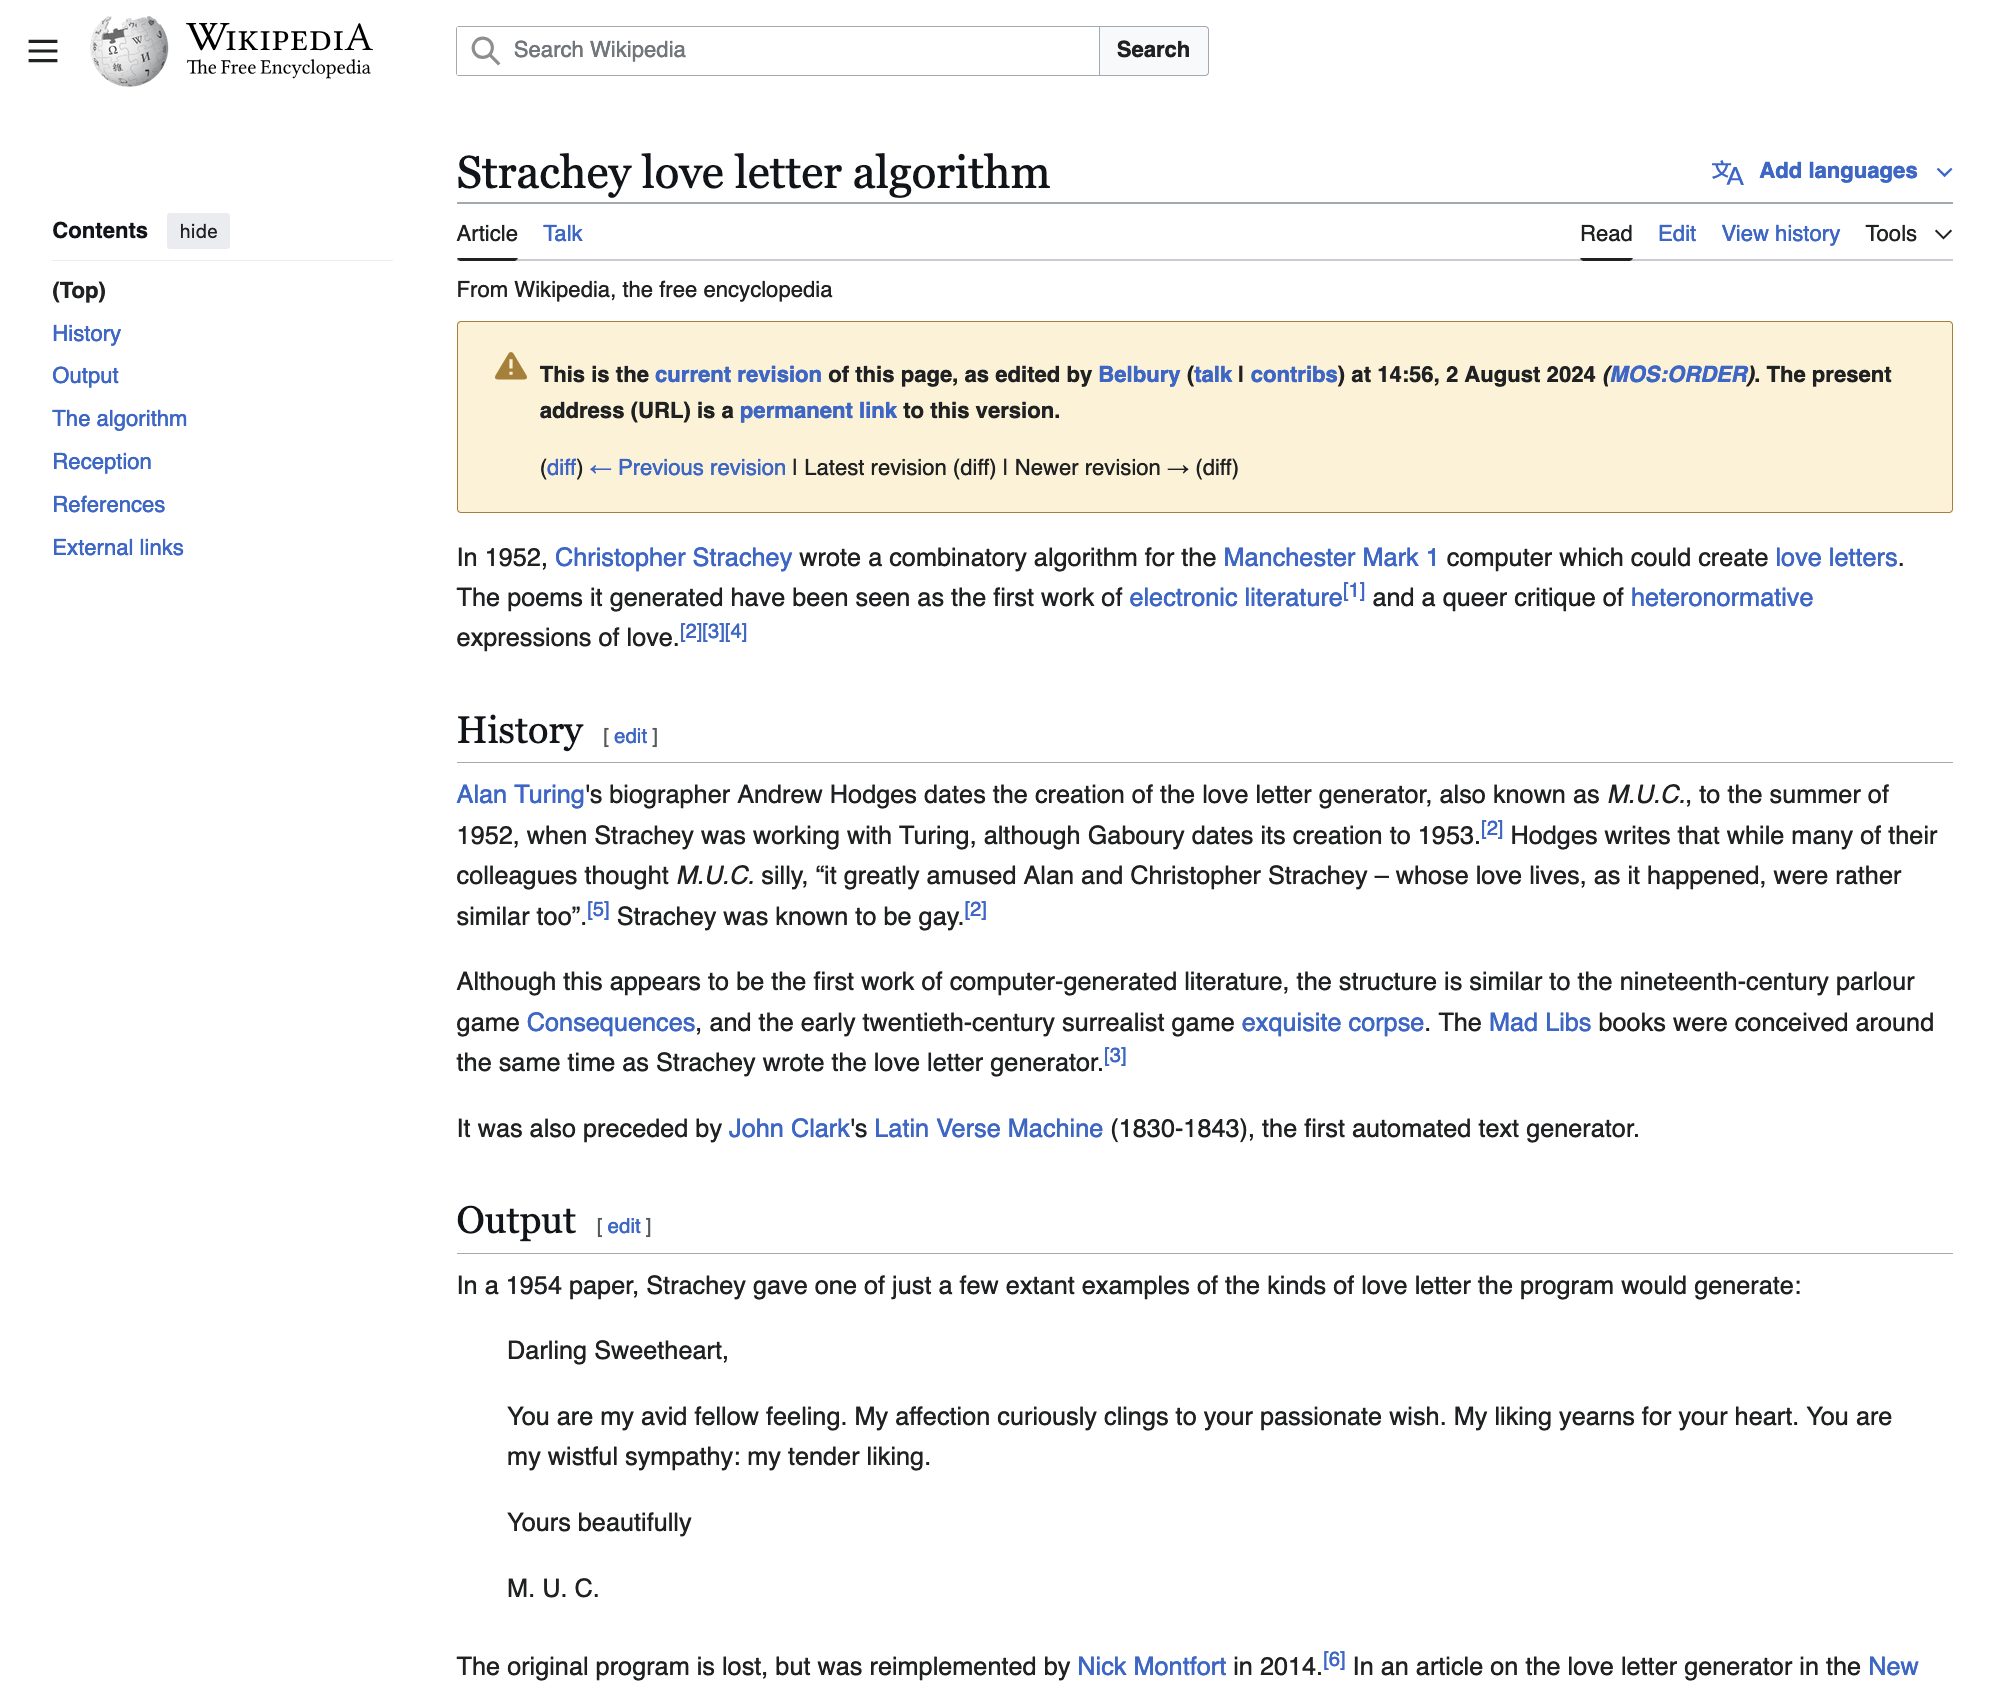Click the Wikipedia globe logo
The height and width of the screenshot is (1690, 1996).
pyautogui.click(x=130, y=51)
